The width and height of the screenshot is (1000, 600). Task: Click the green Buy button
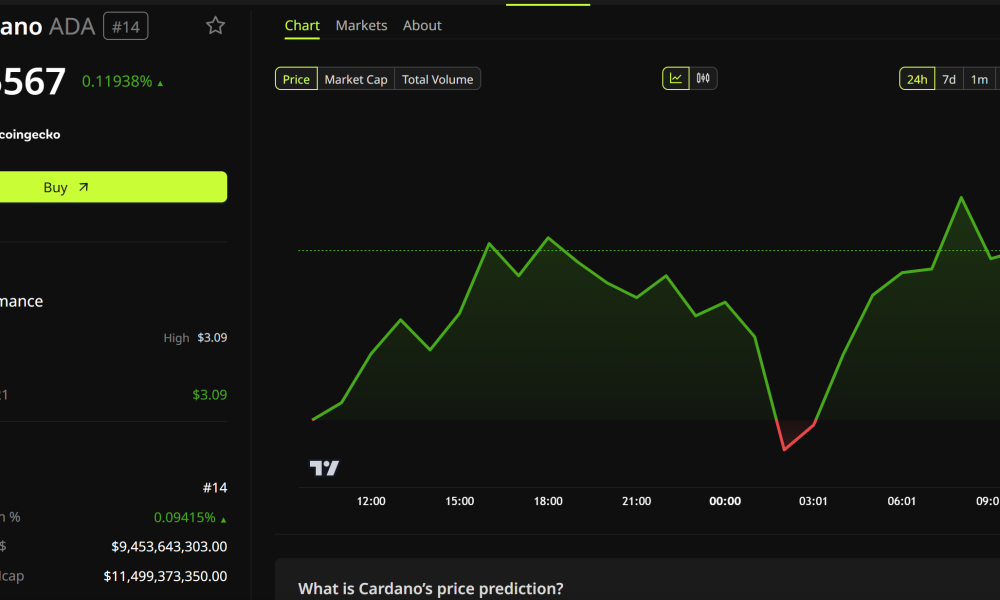tap(113, 187)
